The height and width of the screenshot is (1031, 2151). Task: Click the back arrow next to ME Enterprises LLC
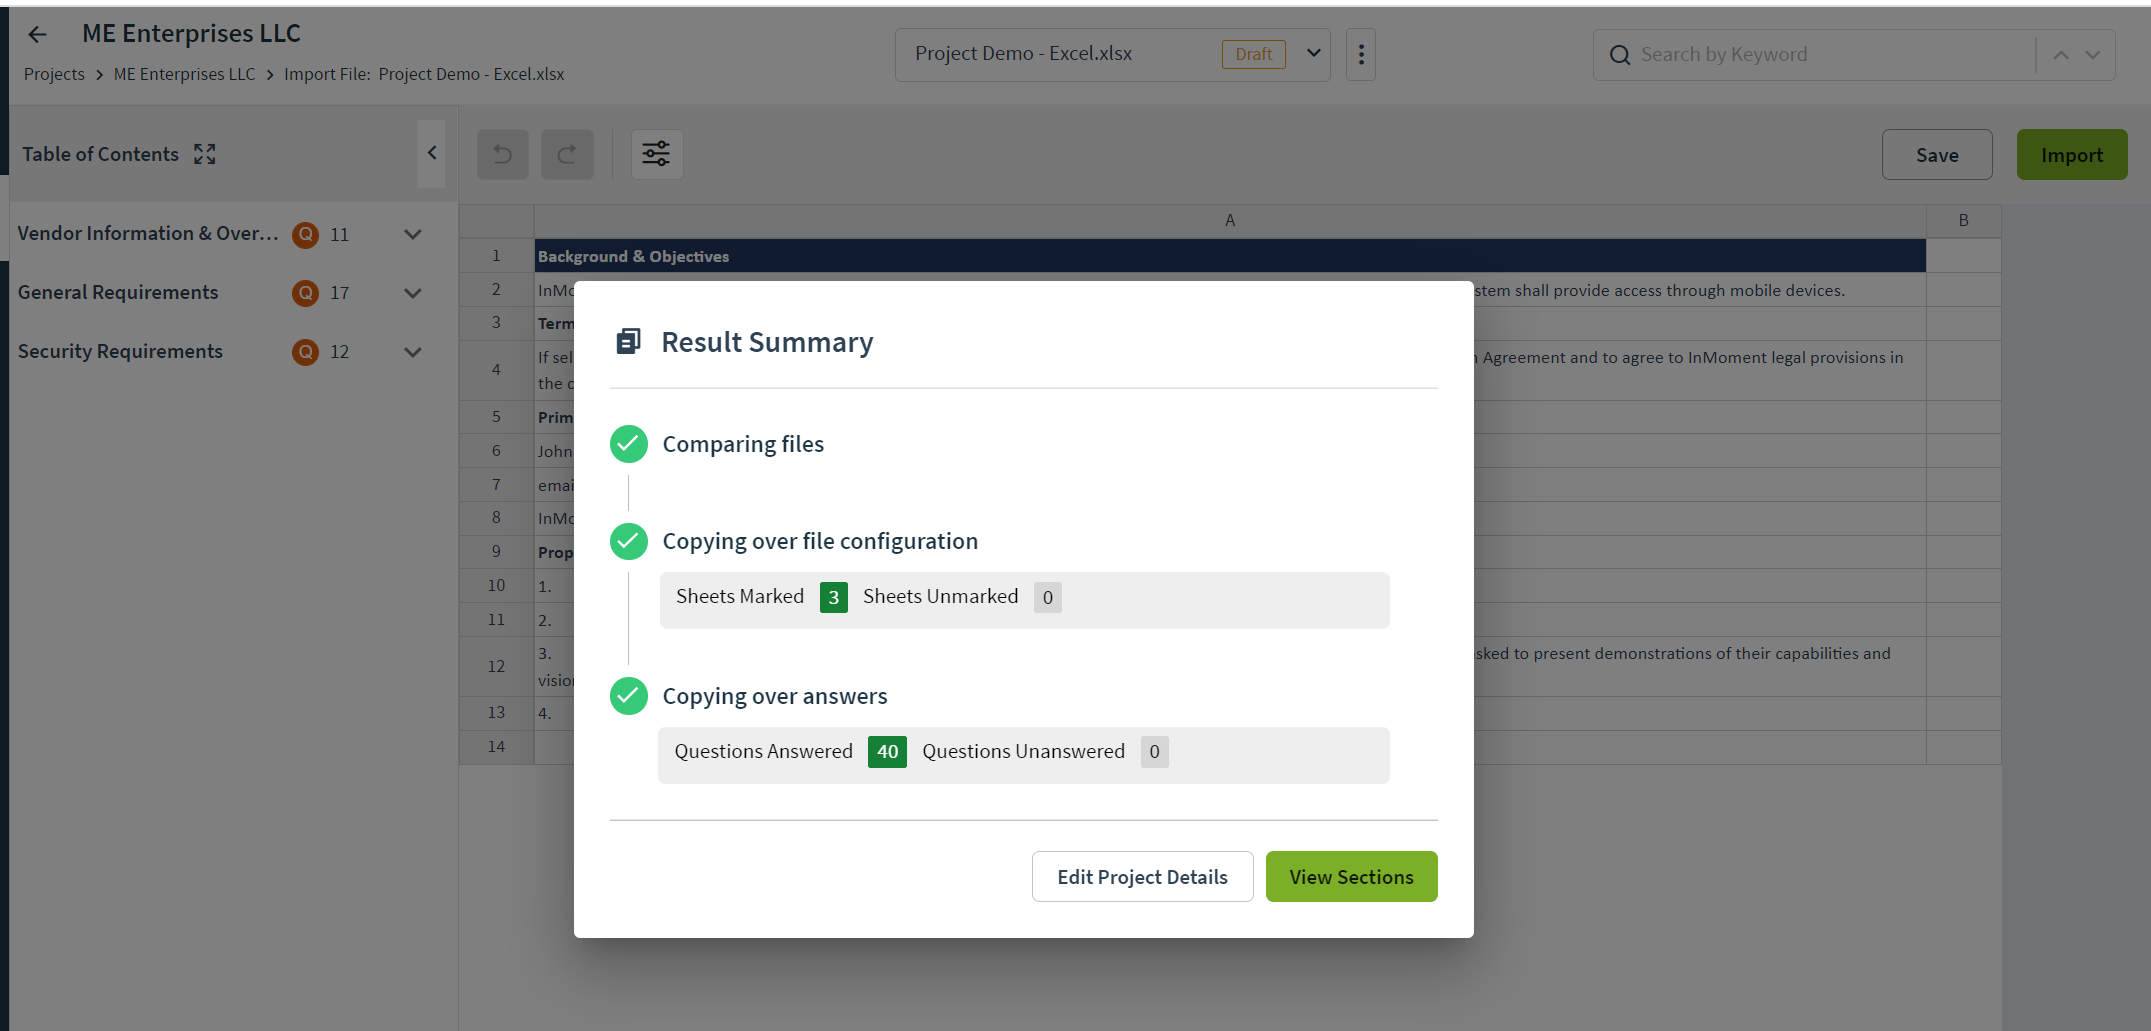[37, 33]
